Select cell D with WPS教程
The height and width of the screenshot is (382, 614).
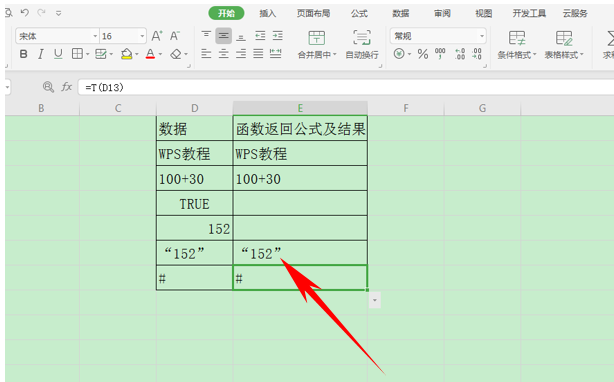(195, 153)
